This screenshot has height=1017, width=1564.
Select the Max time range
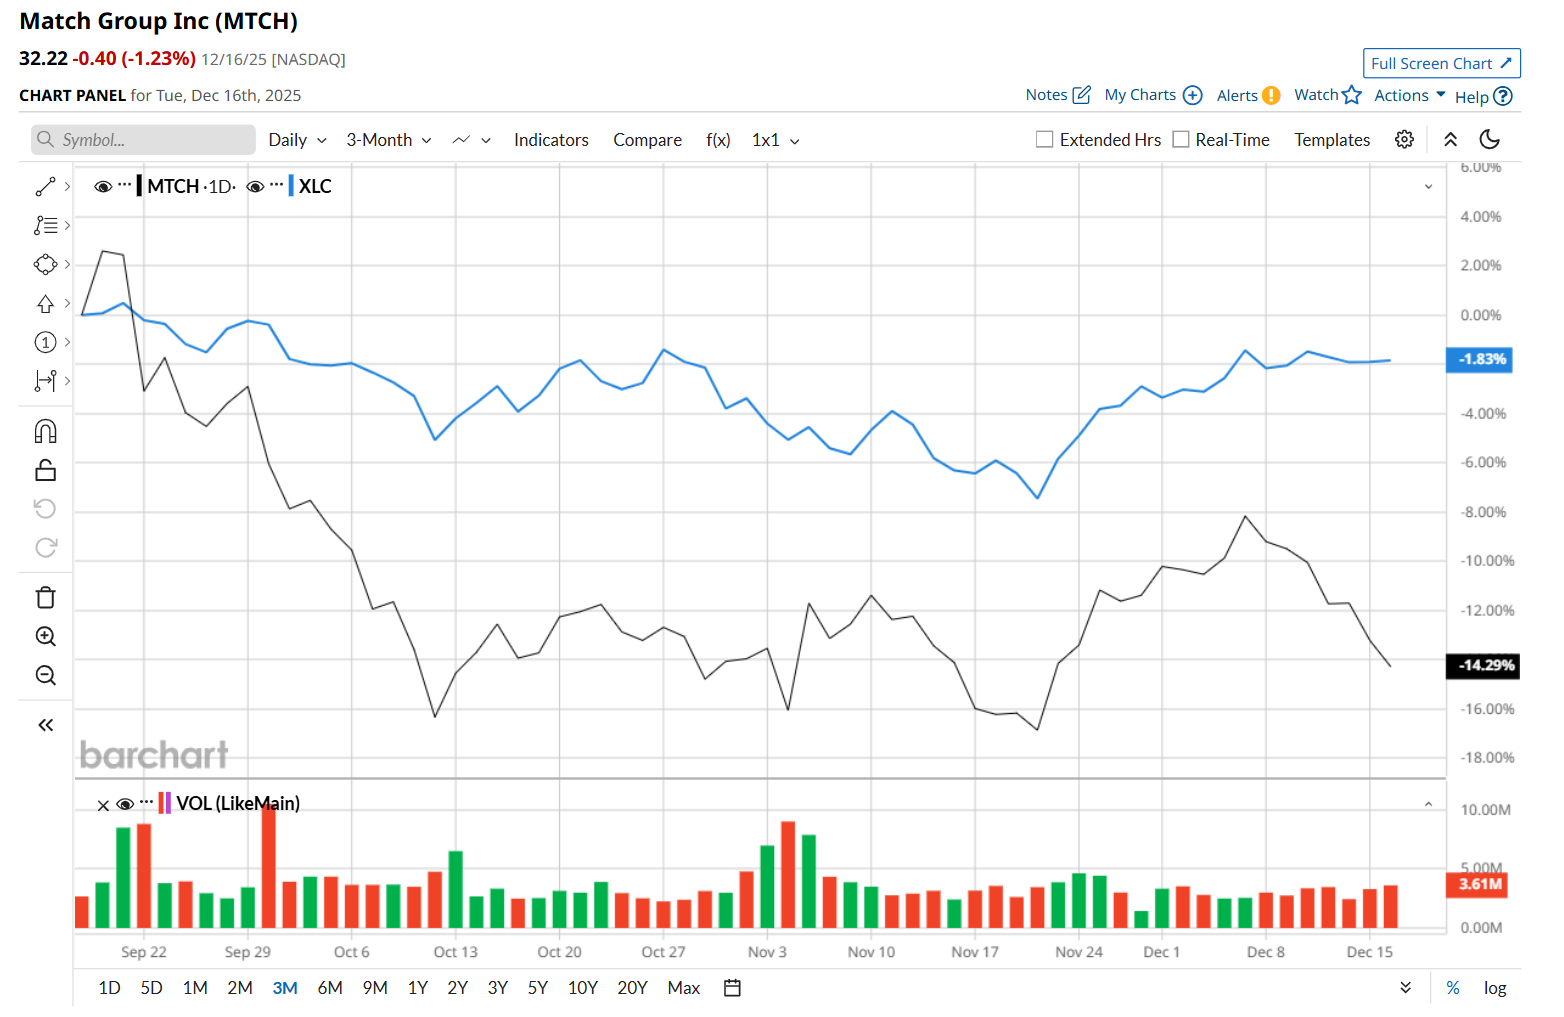click(x=684, y=988)
